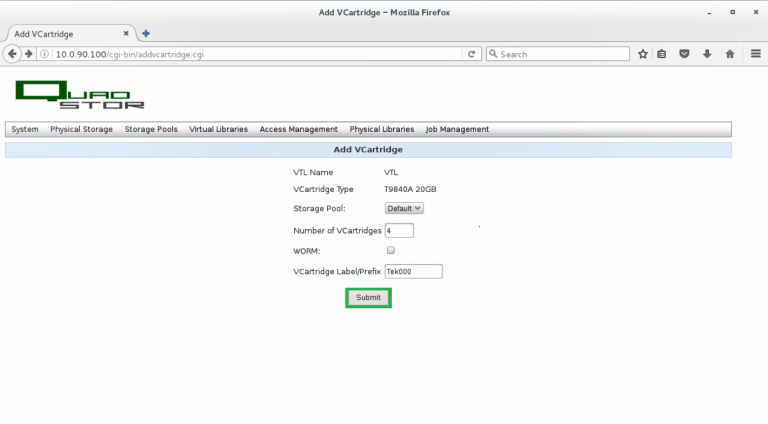The height and width of the screenshot is (424, 768).
Task: Close the Firefox window
Action: point(756,12)
